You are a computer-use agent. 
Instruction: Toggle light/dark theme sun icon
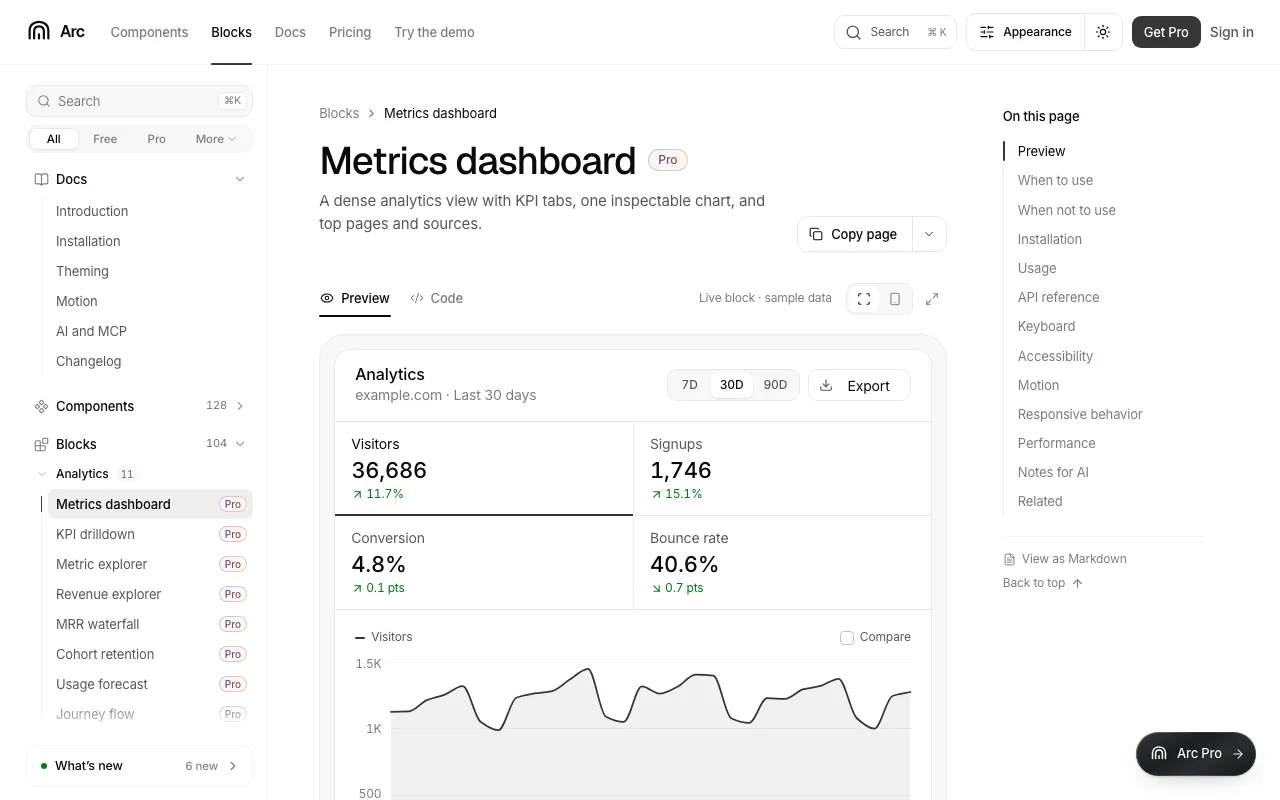coord(1103,32)
